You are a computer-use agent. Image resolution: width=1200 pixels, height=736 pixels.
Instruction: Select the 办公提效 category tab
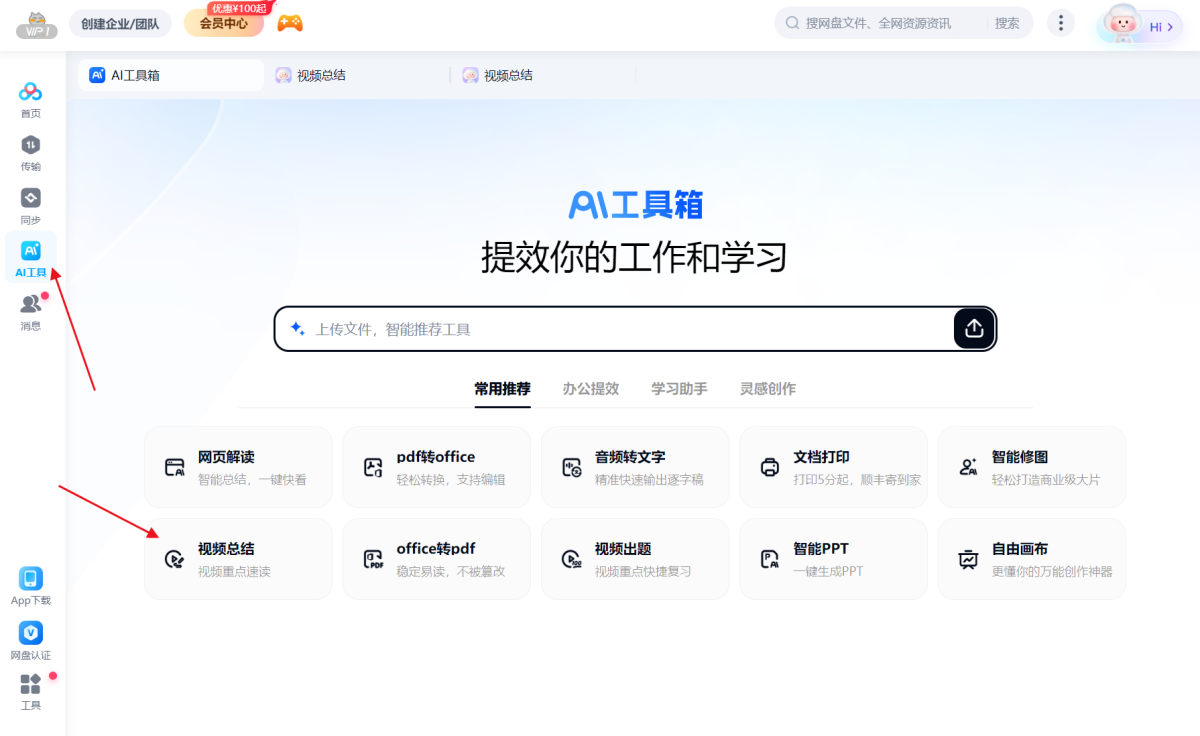(591, 389)
